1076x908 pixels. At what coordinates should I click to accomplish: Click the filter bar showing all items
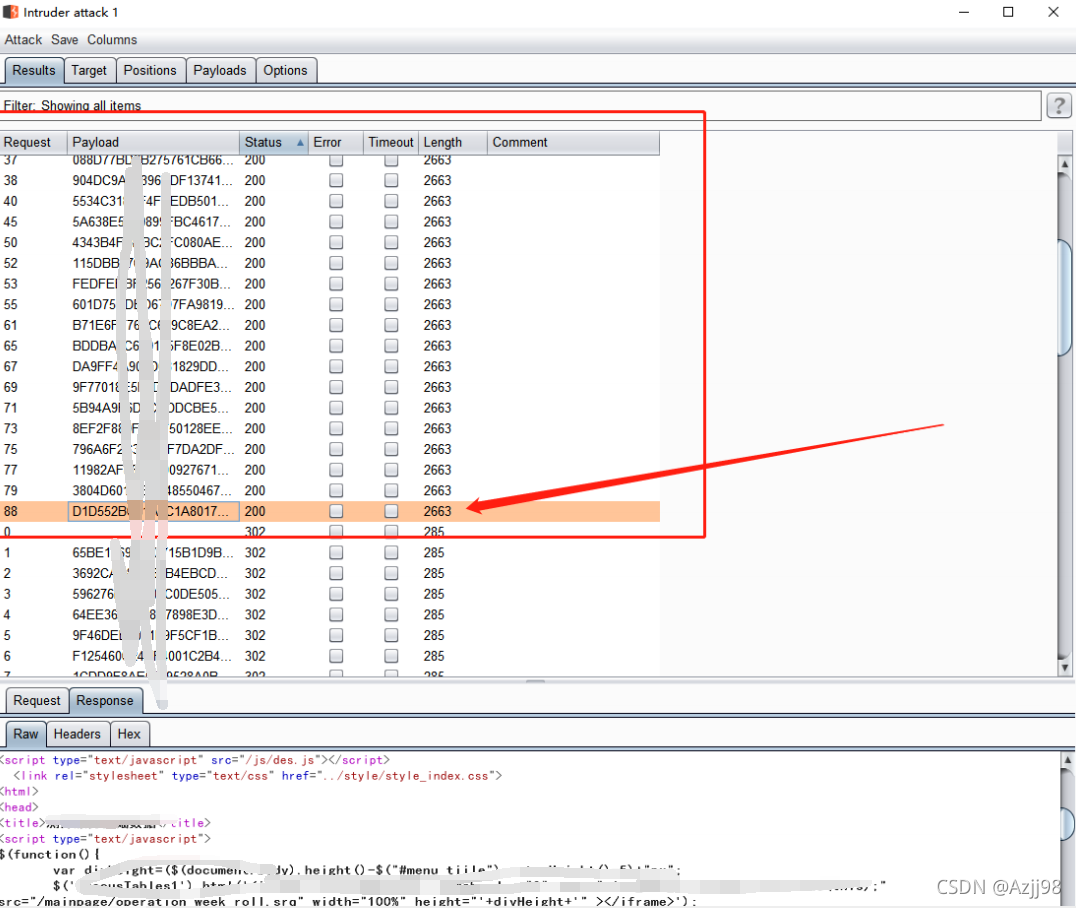point(520,106)
